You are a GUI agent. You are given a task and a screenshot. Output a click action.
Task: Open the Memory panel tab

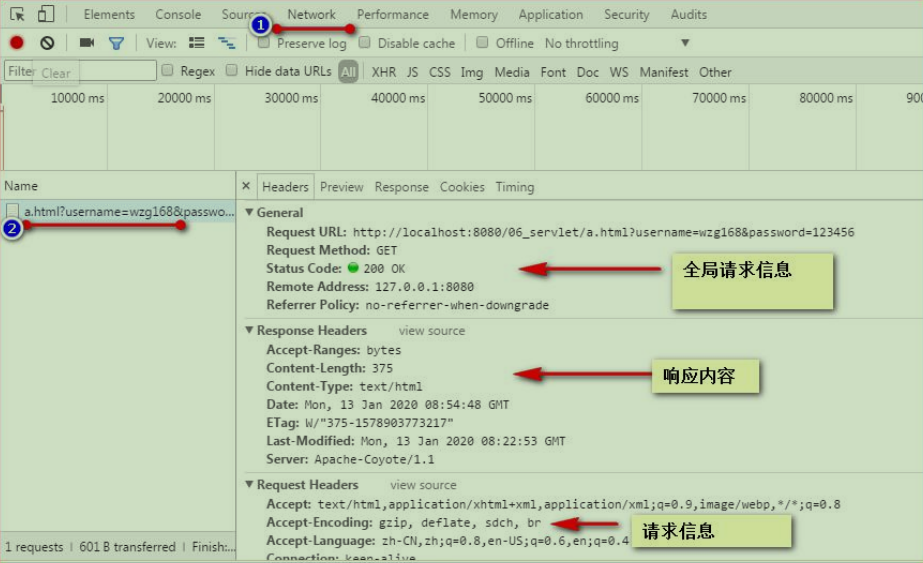(474, 14)
